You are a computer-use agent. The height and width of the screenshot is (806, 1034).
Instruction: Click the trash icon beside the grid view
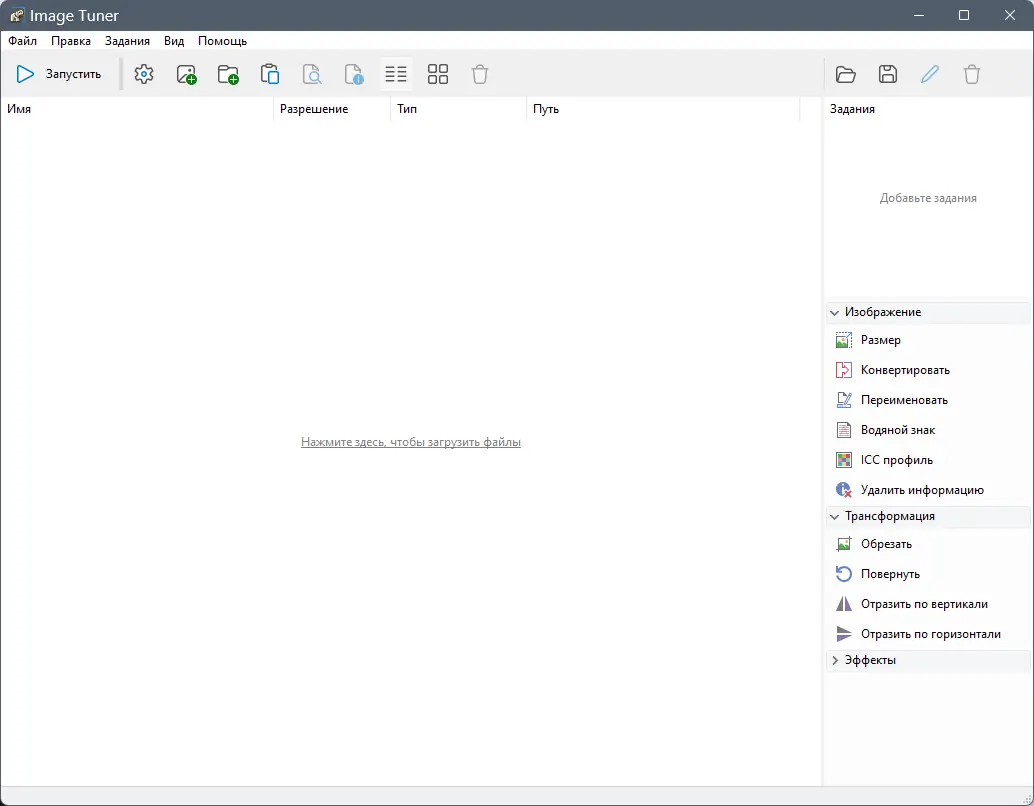[x=480, y=74]
